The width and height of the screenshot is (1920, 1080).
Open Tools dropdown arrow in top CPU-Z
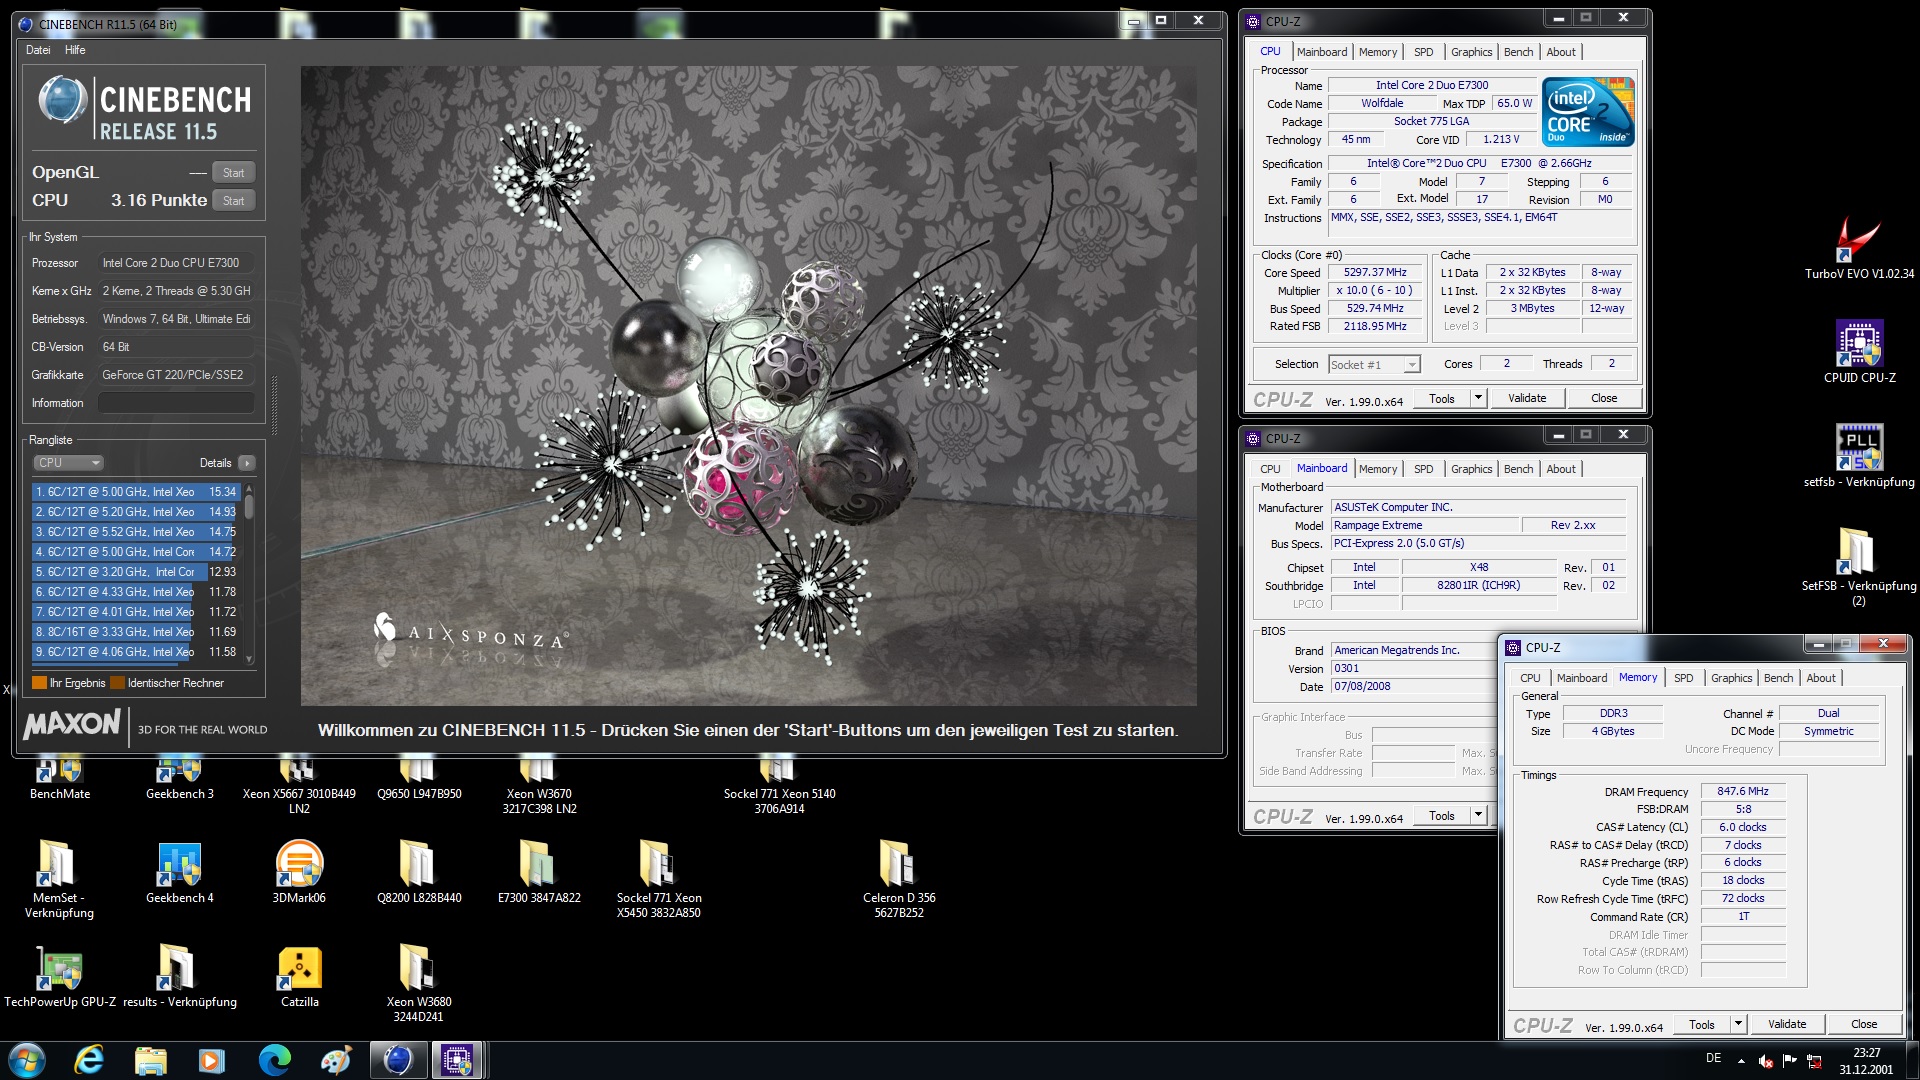pyautogui.click(x=1478, y=398)
